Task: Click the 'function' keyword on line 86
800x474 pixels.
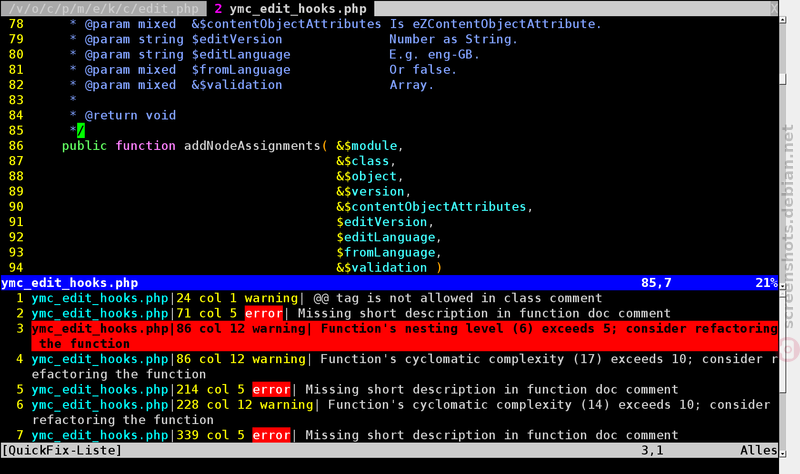Action: [145, 146]
